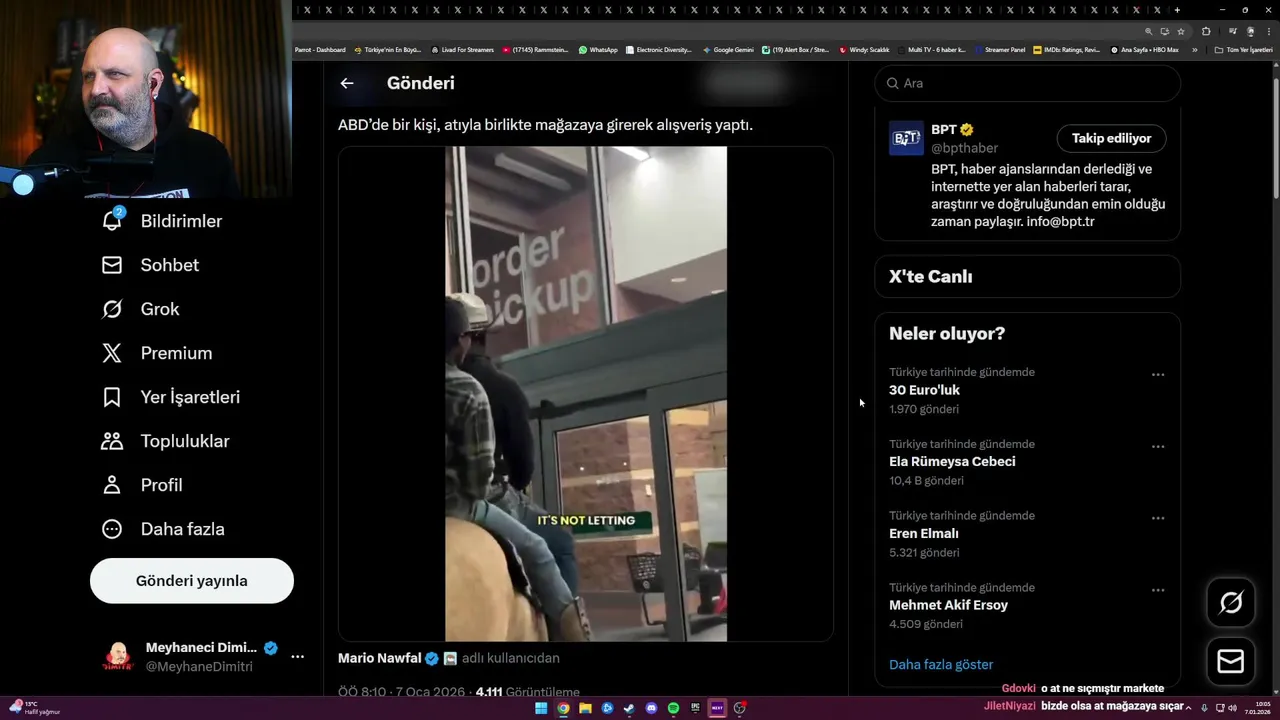Viewport: 1280px width, 720px height.
Task: Open Chrome extensions puzzle icon
Action: (1206, 31)
